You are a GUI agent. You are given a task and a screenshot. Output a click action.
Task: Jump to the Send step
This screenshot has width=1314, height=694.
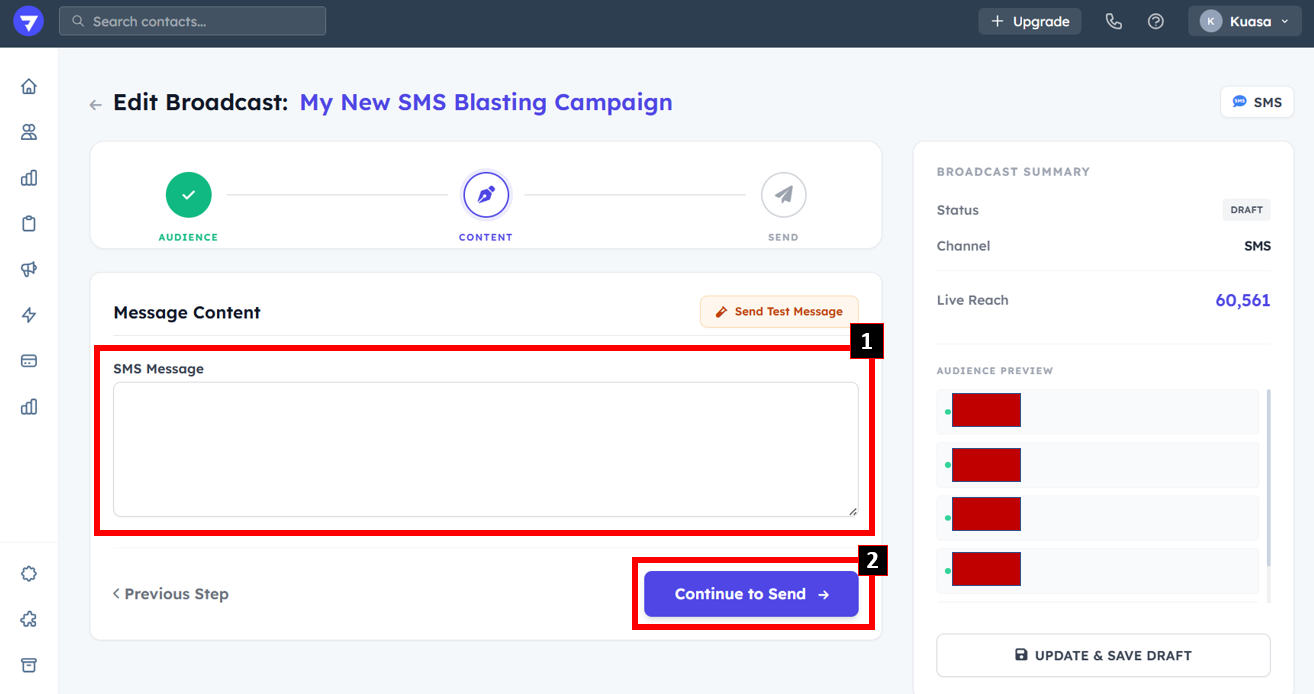783,196
